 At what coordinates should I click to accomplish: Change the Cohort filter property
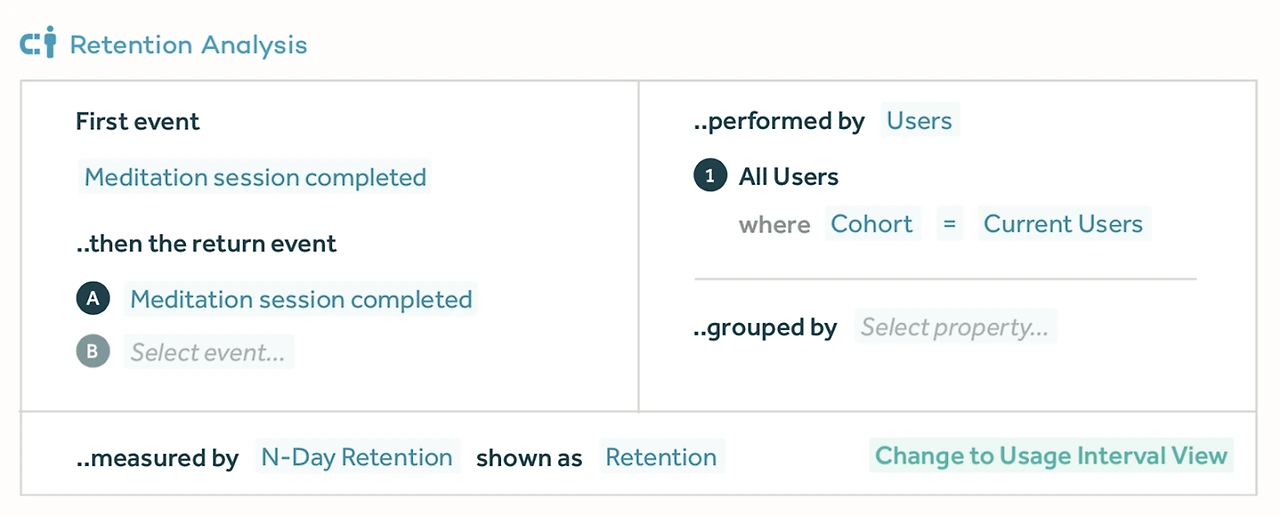871,223
